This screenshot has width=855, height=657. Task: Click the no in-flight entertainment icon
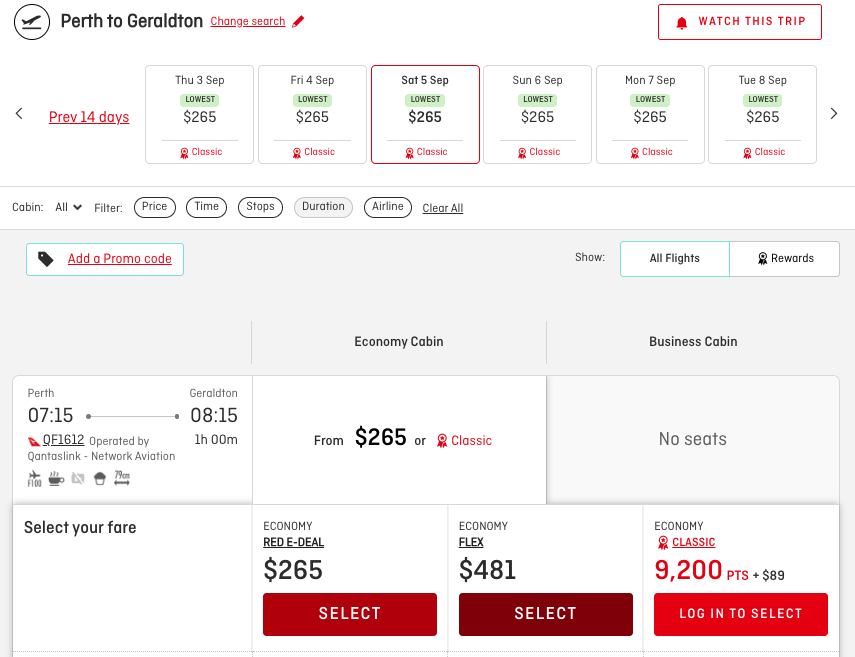(78, 479)
